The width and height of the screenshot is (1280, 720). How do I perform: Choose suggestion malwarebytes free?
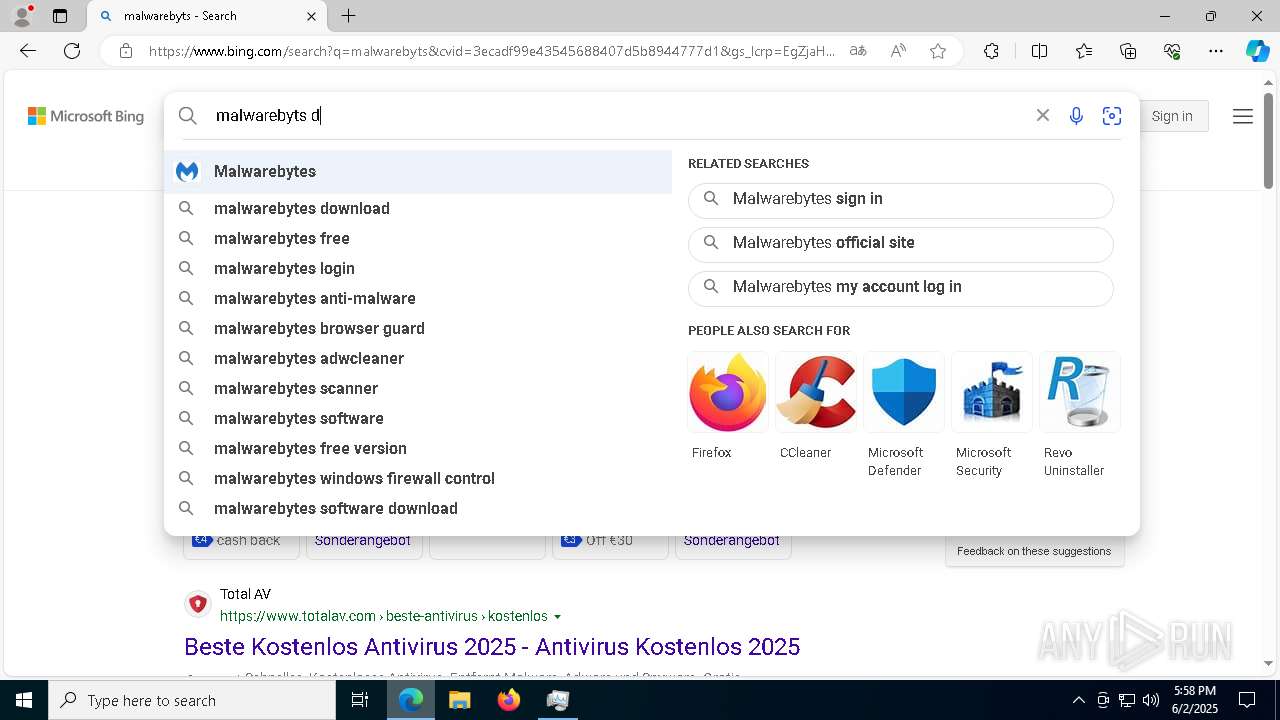(418, 238)
